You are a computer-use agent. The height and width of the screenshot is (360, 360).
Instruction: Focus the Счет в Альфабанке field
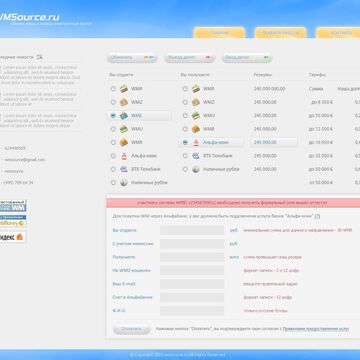[x=192, y=297]
